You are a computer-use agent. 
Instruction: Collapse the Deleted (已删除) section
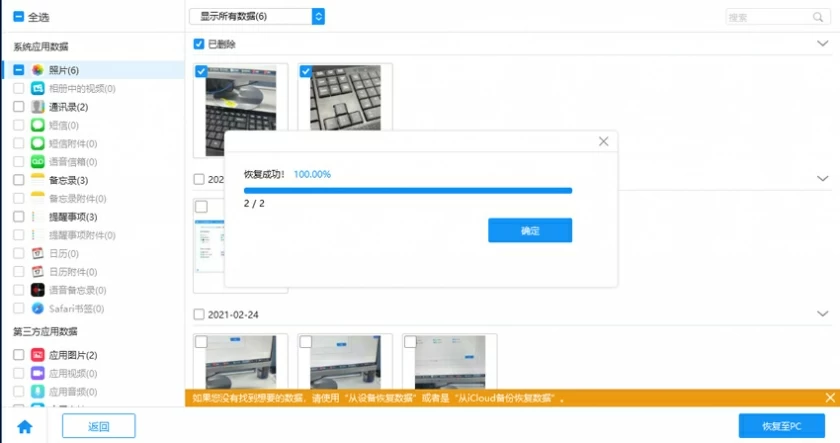[x=822, y=43]
